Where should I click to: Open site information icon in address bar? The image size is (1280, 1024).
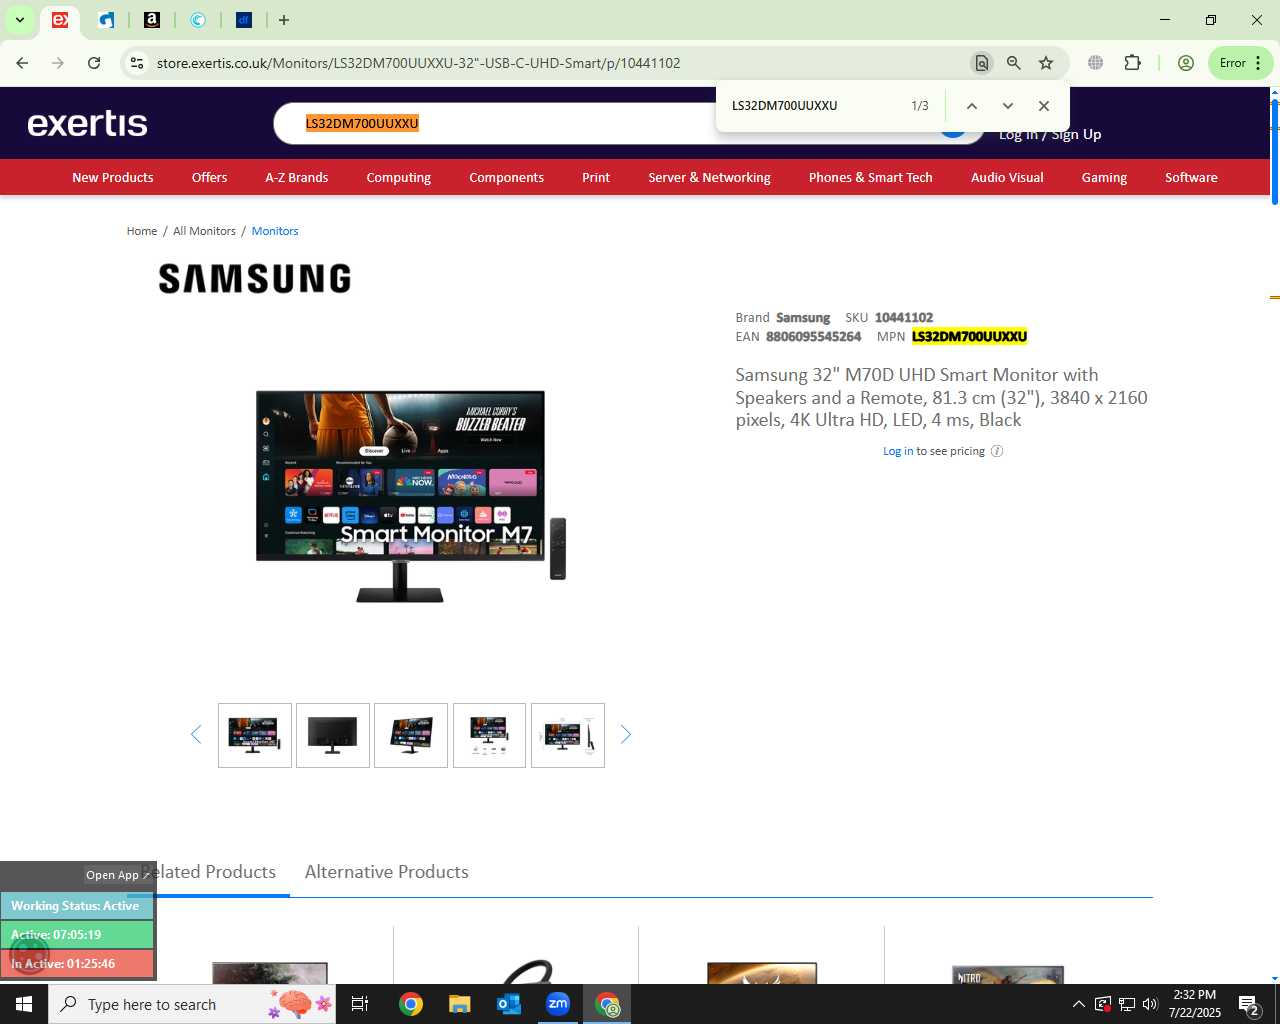137,63
